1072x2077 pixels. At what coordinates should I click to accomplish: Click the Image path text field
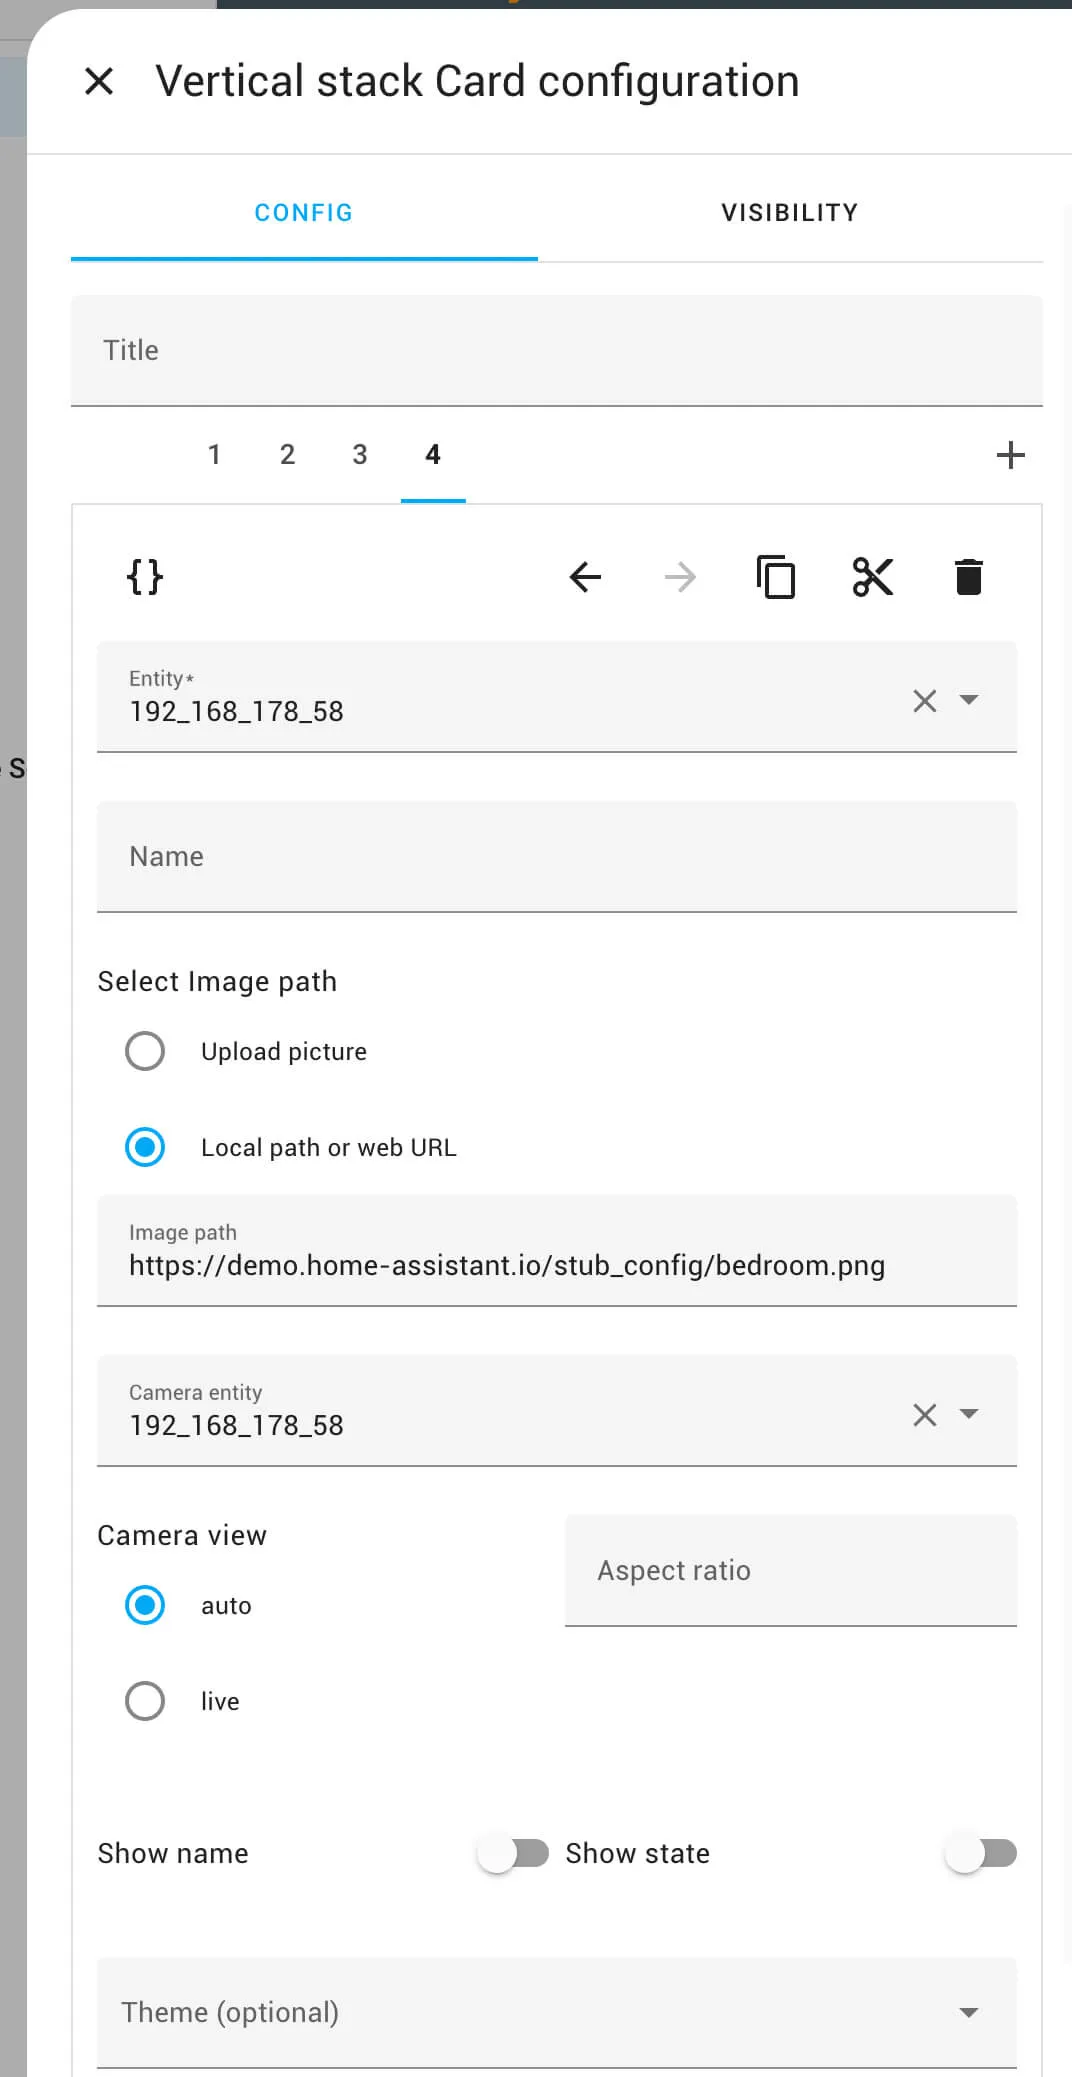click(x=557, y=1250)
